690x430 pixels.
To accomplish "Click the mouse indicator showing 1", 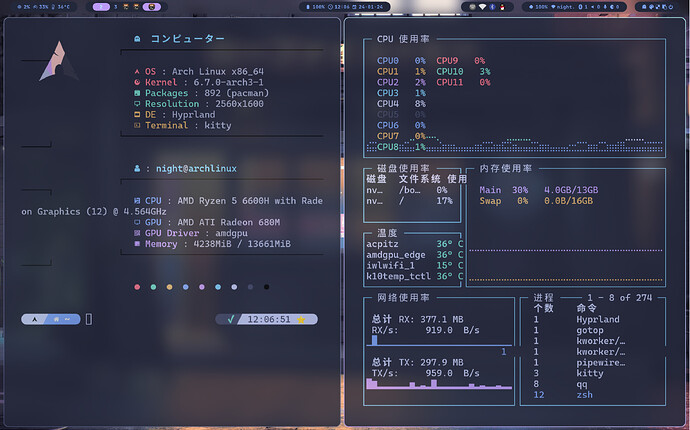I will [x=583, y=7].
